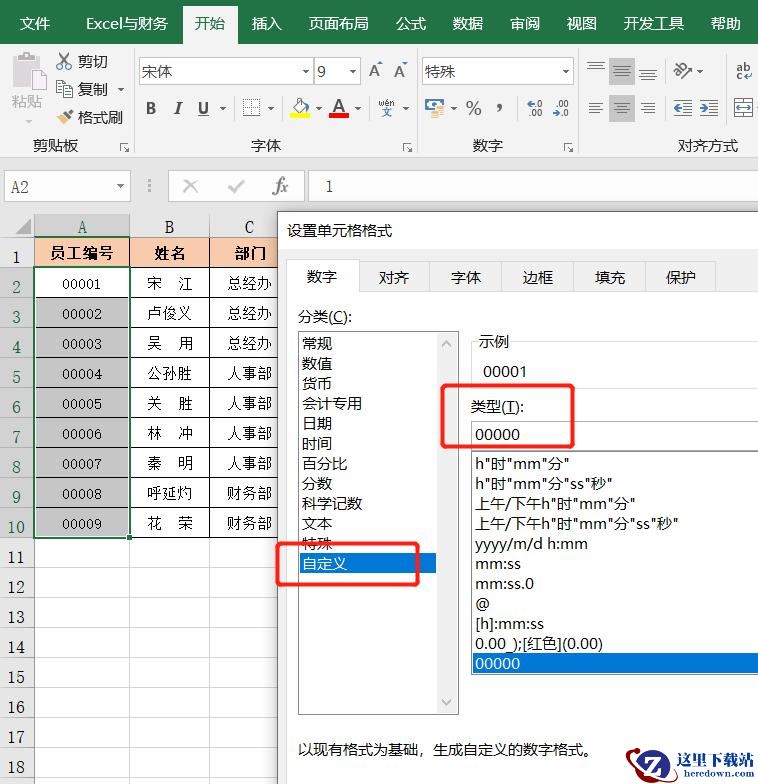Click decrease font size icon
This screenshot has height=784, width=758.
tap(400, 70)
